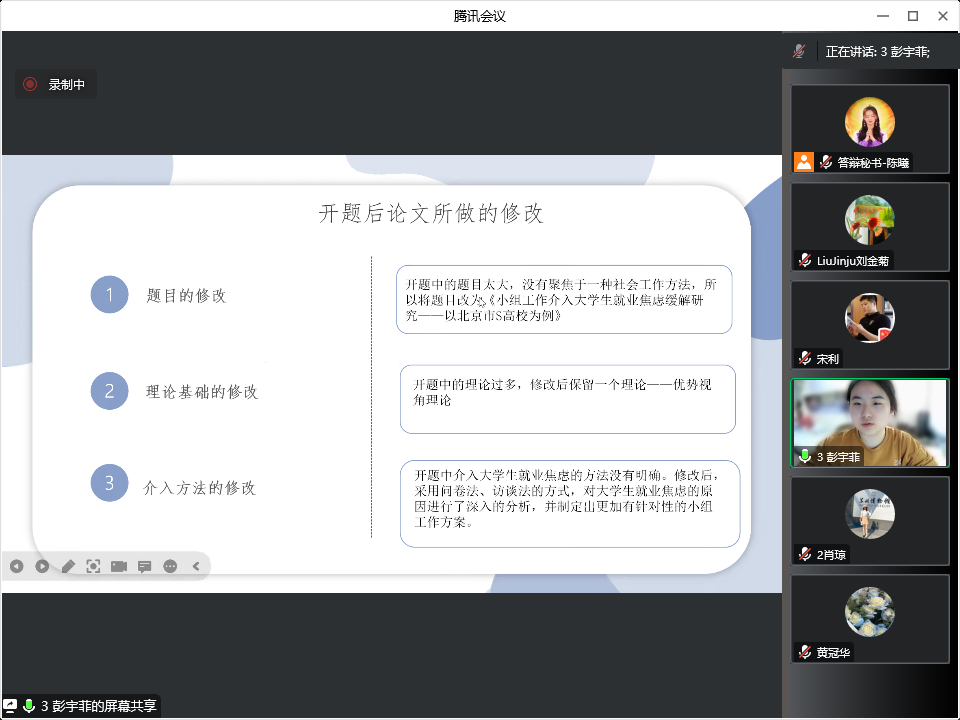The width and height of the screenshot is (960, 720).
Task: Maximize the 腾讯会议 window
Action: [x=912, y=15]
